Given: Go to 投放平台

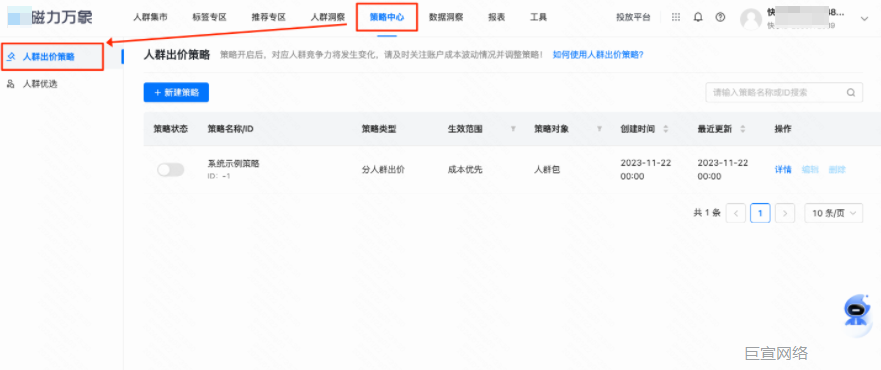Looking at the screenshot, I should click(633, 17).
